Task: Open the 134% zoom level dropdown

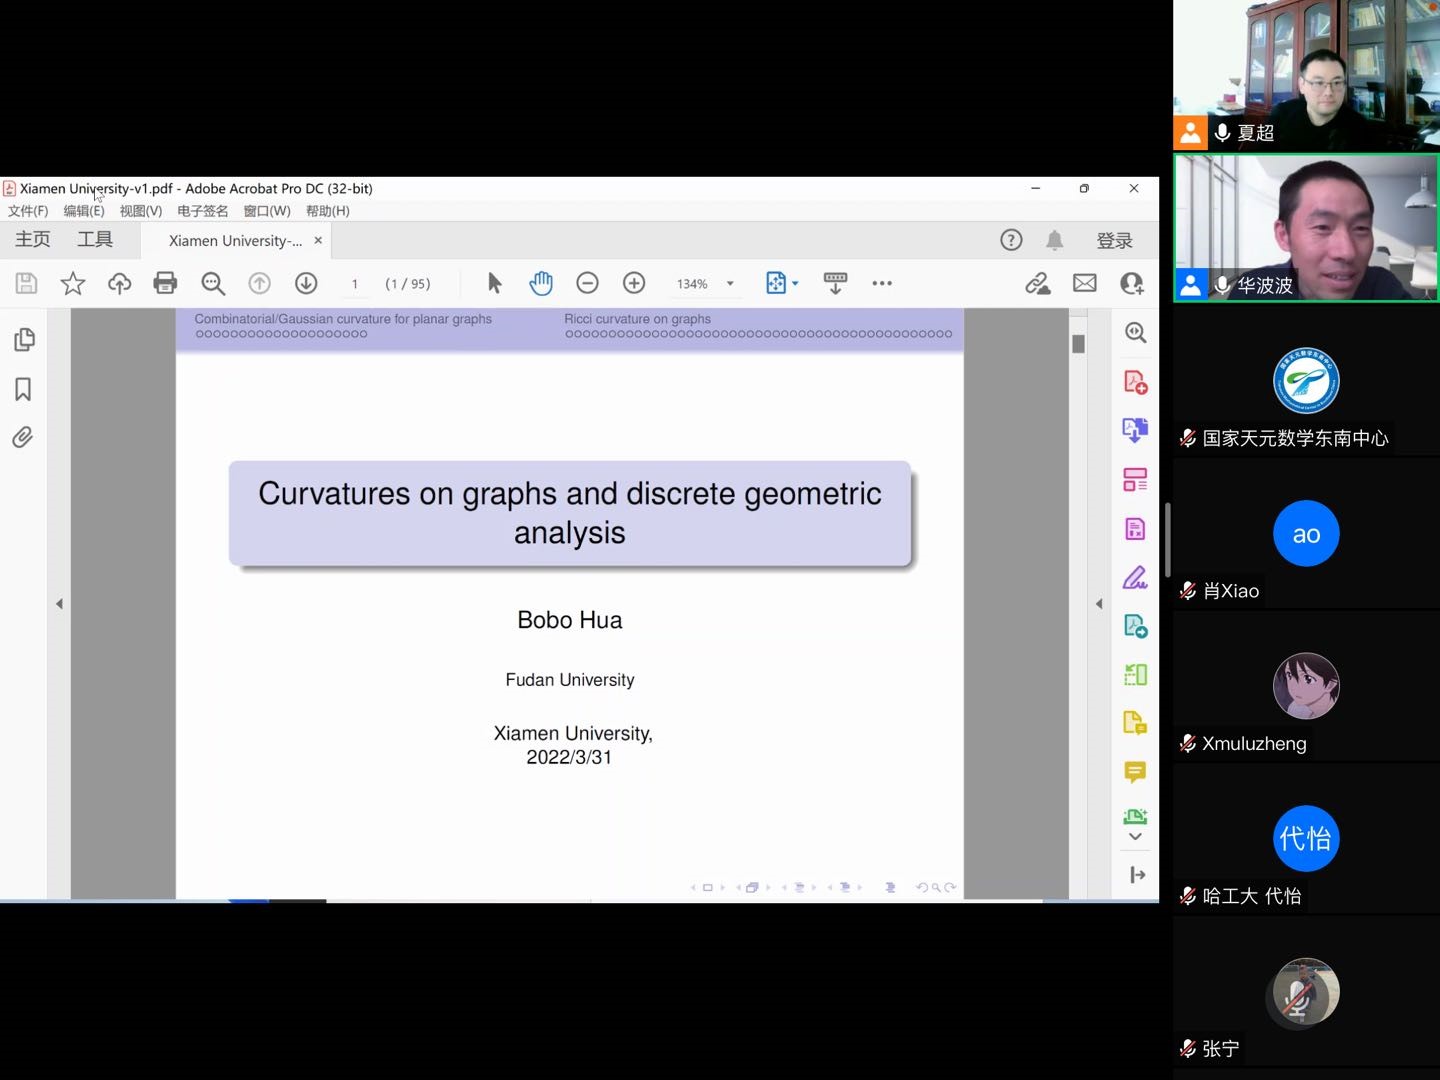Action: (730, 284)
